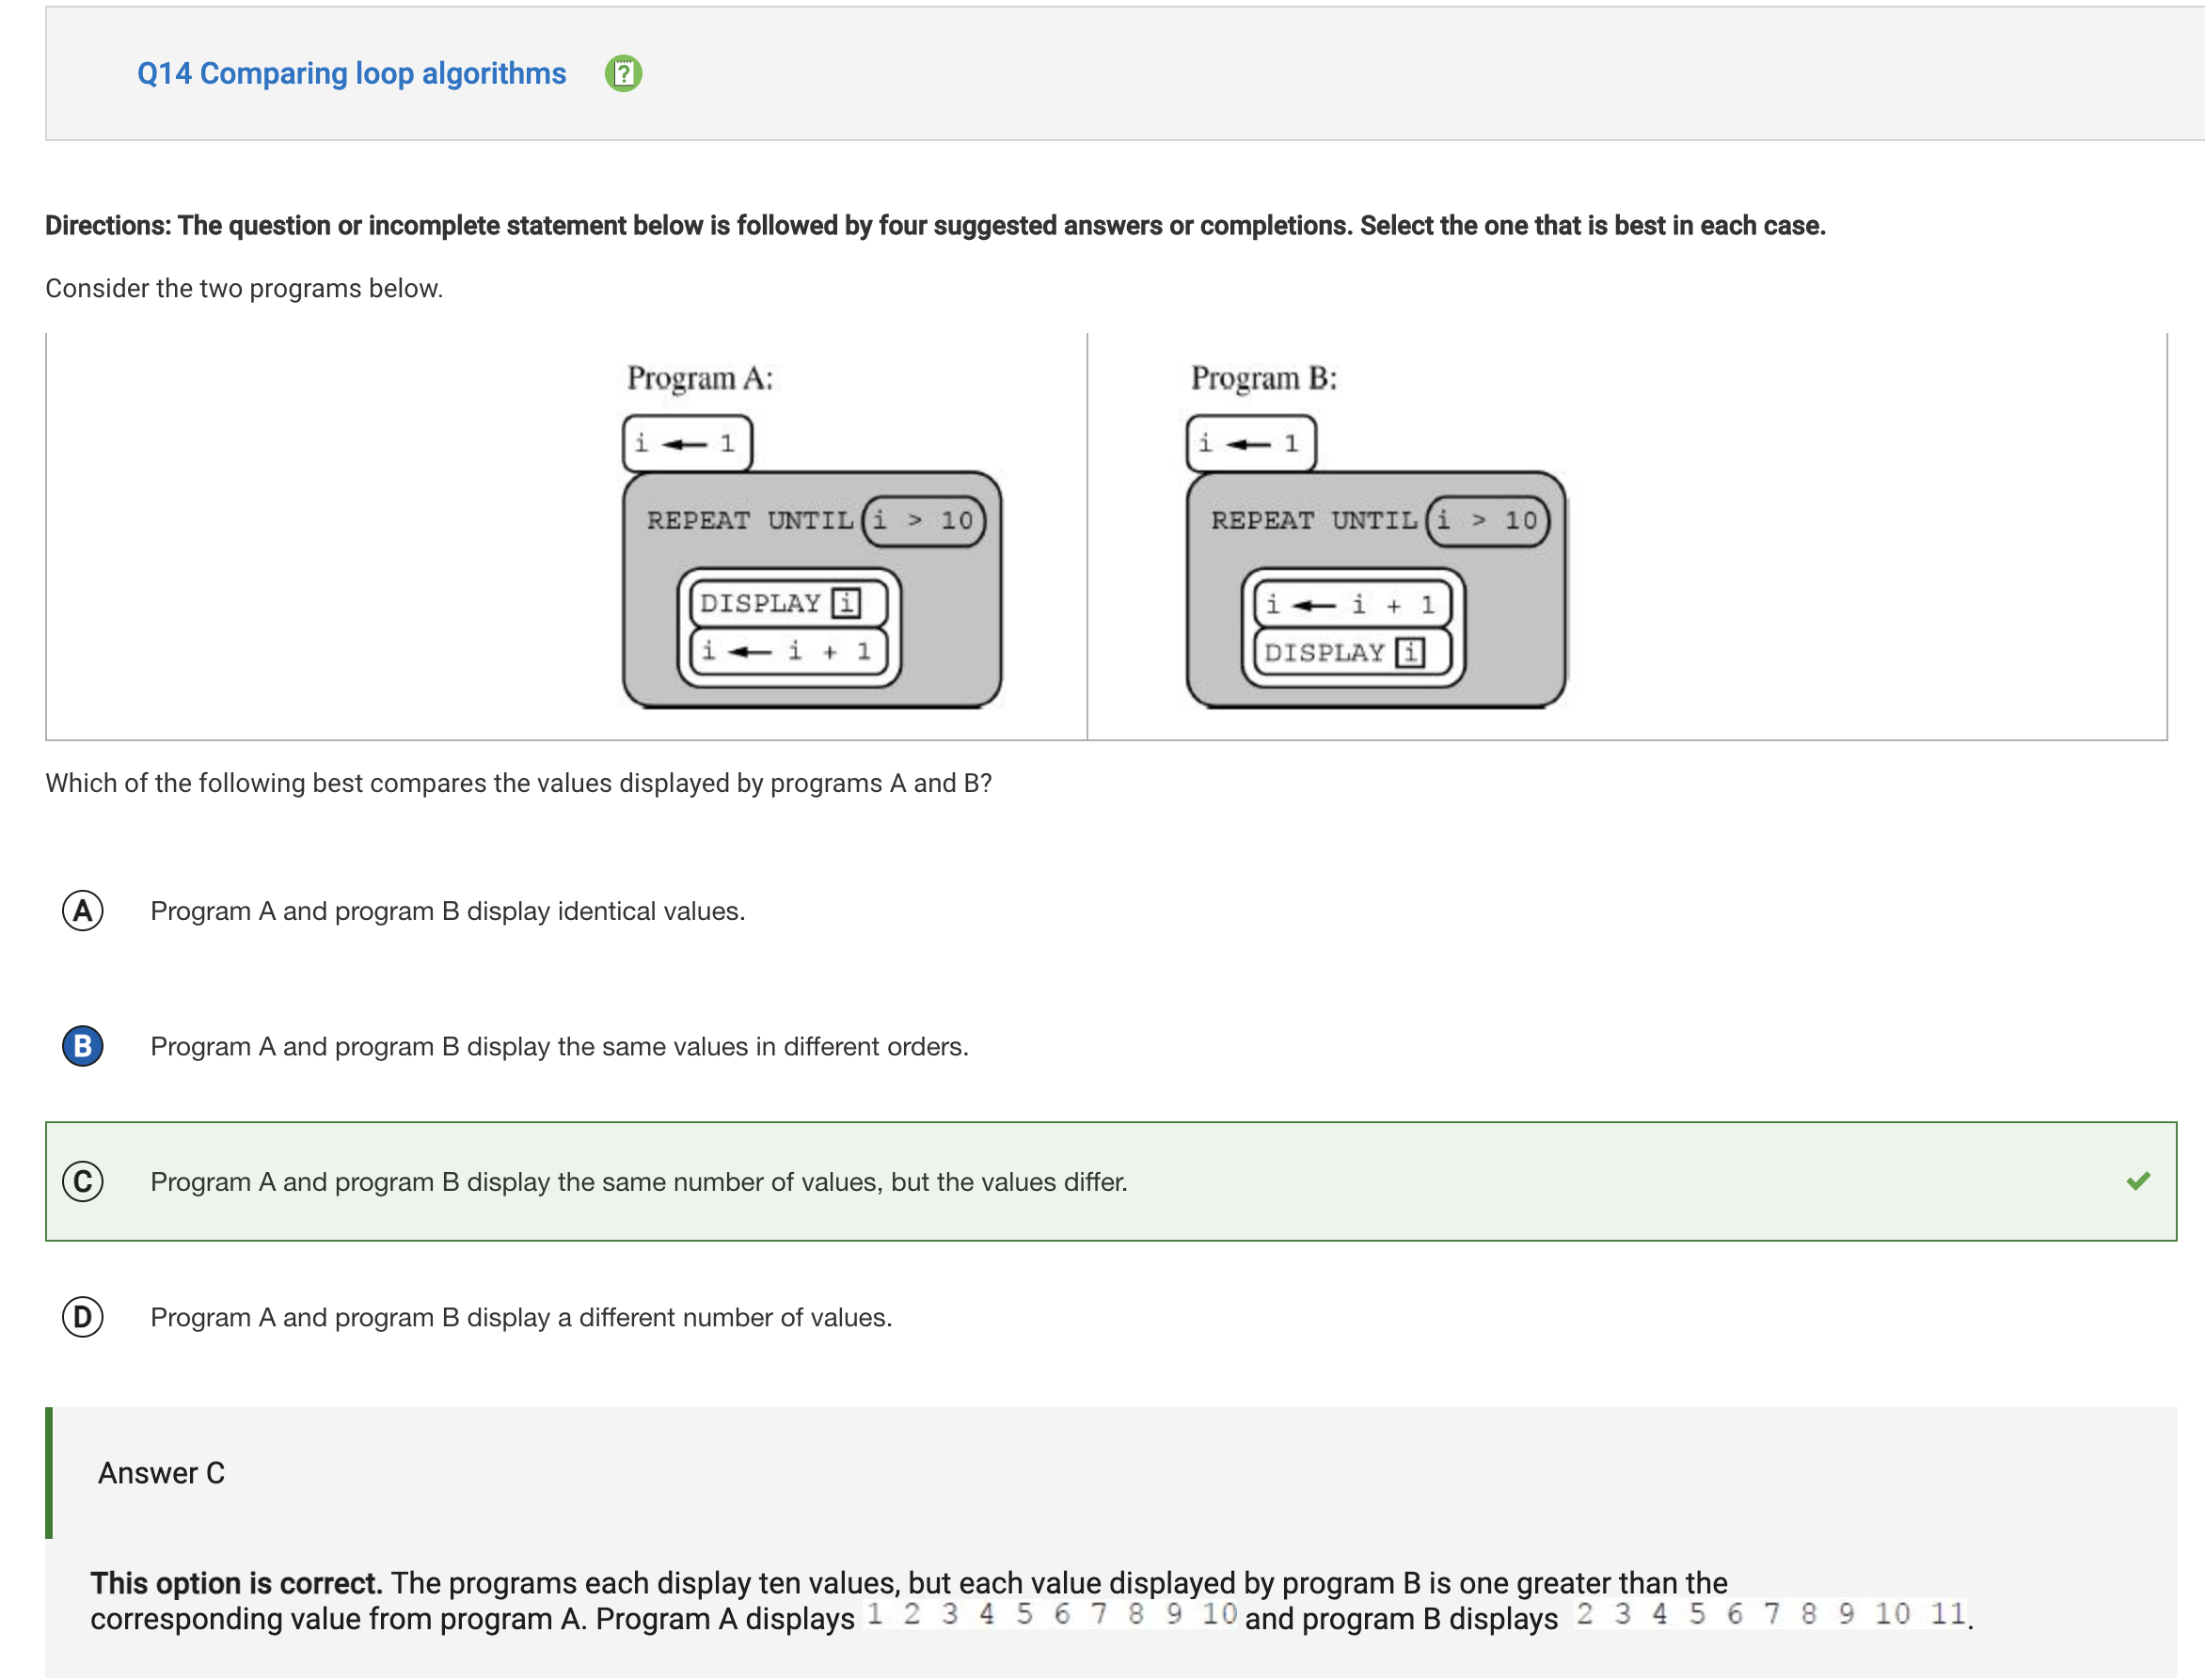Select answer choice A radio circle
2205x1680 pixels.
tap(83, 911)
